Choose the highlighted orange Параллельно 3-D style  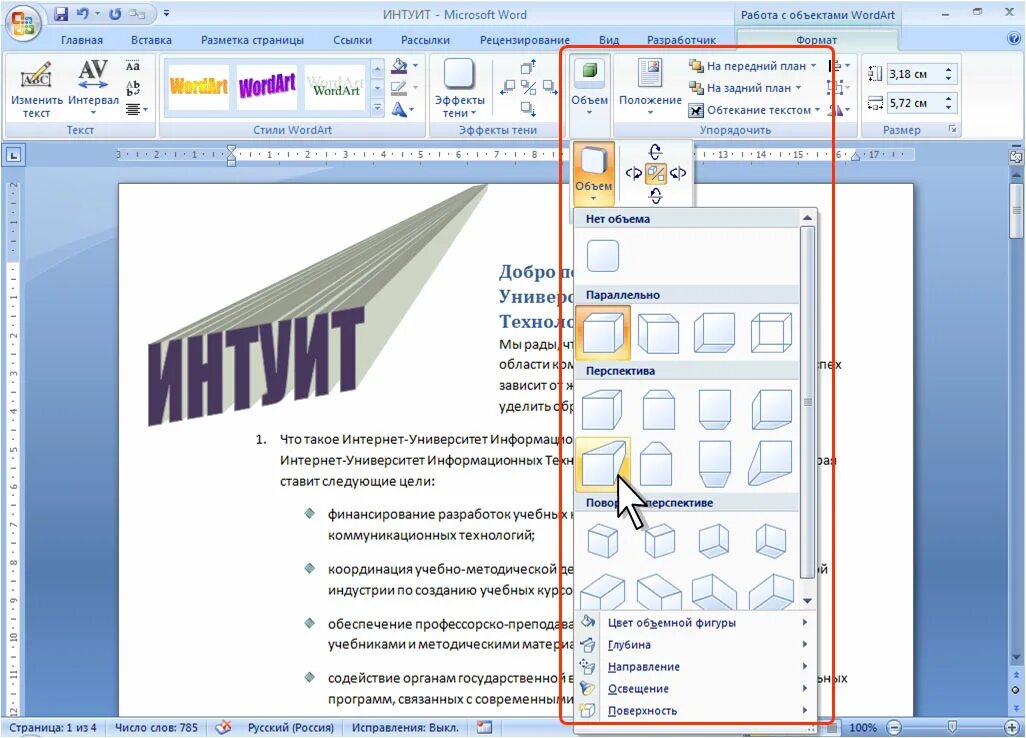tap(603, 333)
